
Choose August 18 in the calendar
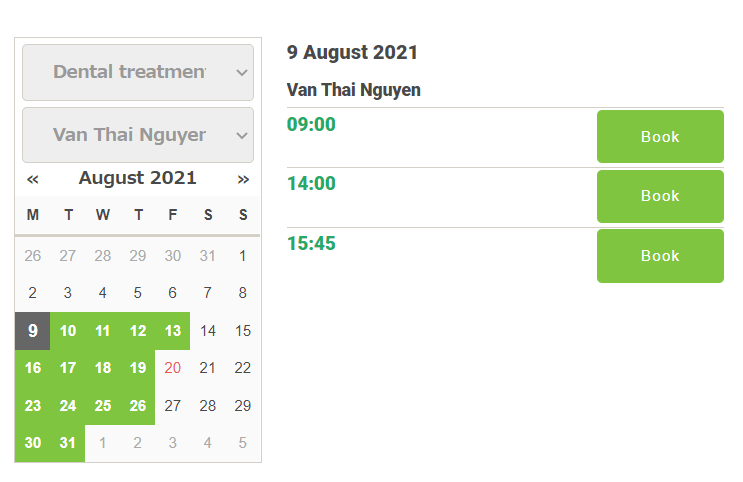point(103,368)
